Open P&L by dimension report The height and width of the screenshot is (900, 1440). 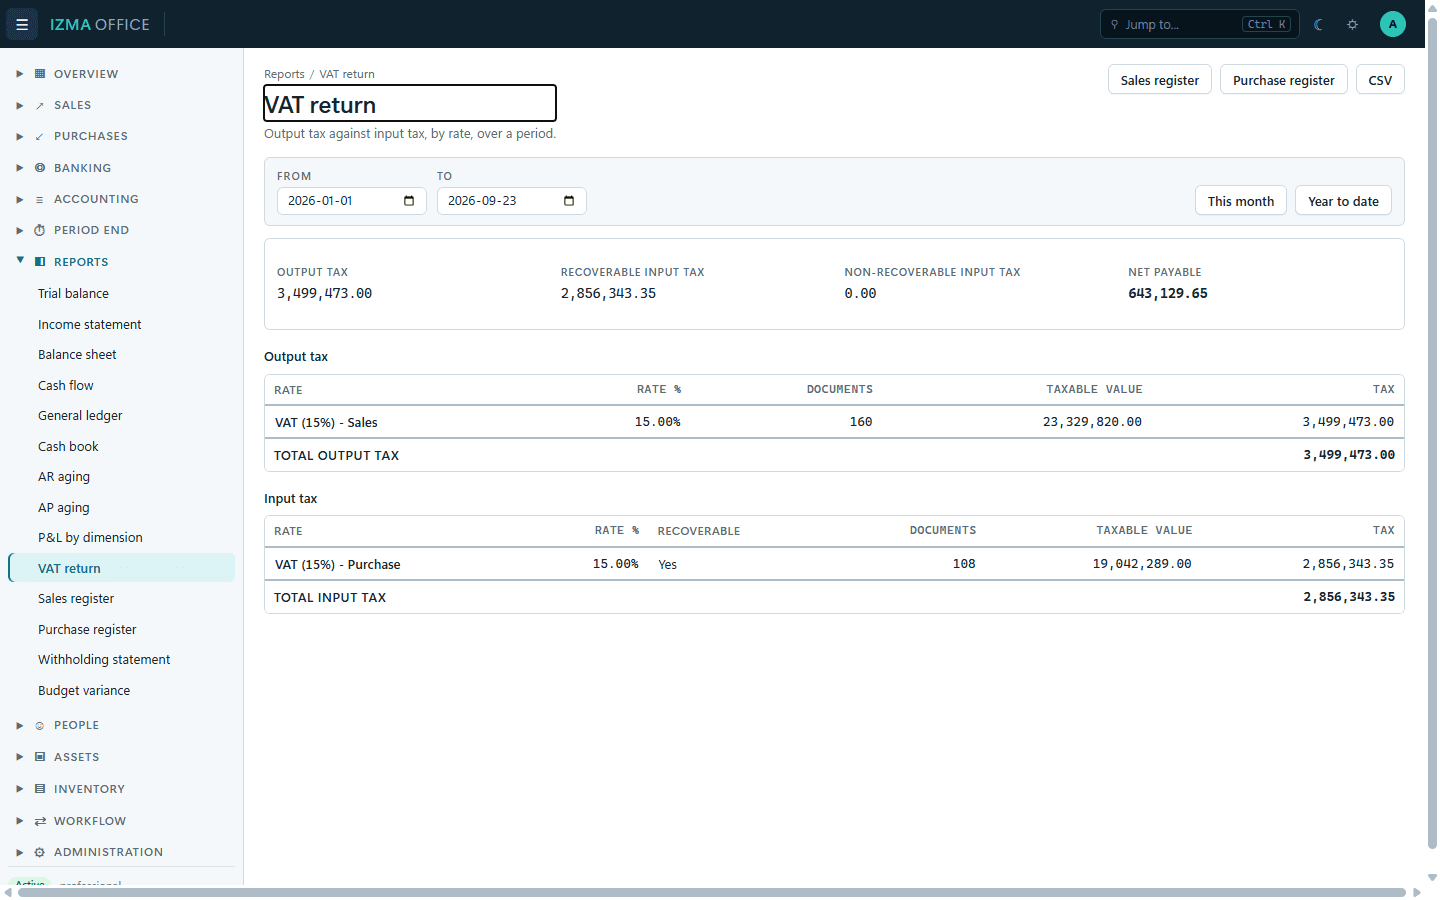tap(121, 538)
